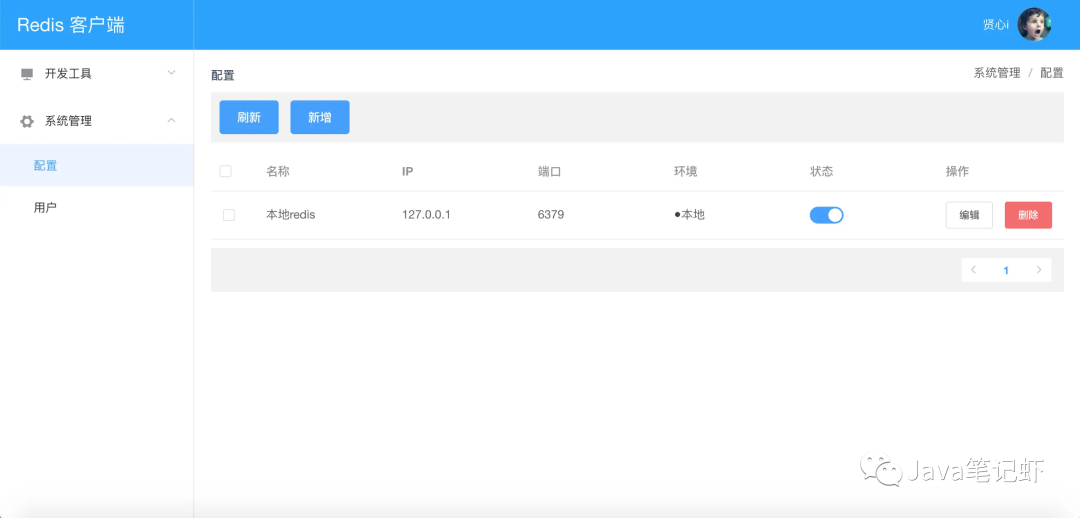
Task: Toggle the 状态 switch for 本地redis
Action: point(827,215)
